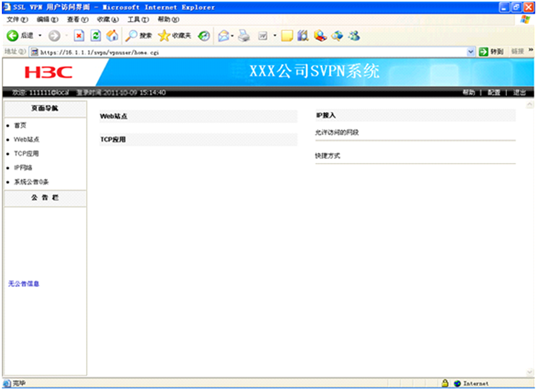The width and height of the screenshot is (539, 392).
Task: Open 系统公告0条 in the sidebar
Action: click(31, 182)
